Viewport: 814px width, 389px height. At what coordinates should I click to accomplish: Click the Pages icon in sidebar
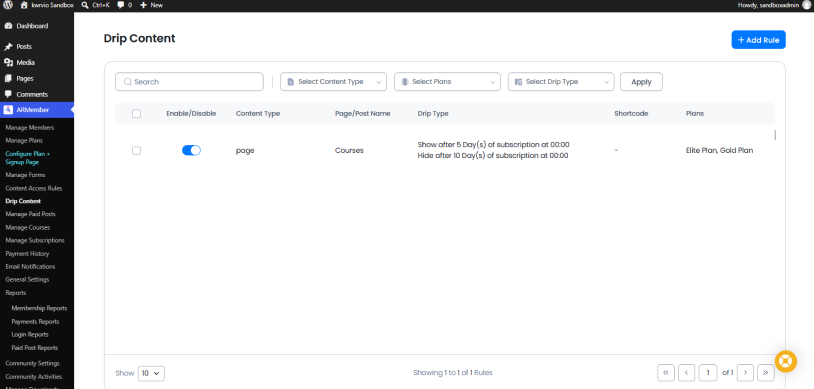8,78
